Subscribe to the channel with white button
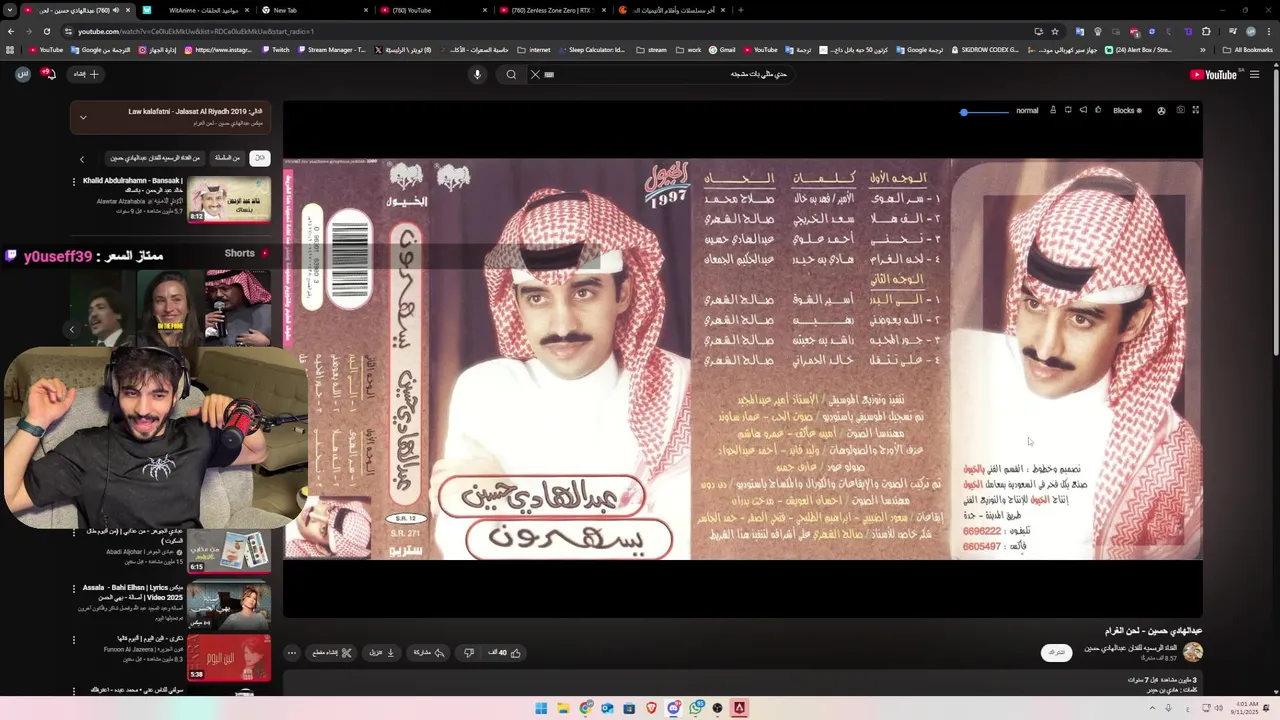The height and width of the screenshot is (720, 1280). (x=1056, y=652)
